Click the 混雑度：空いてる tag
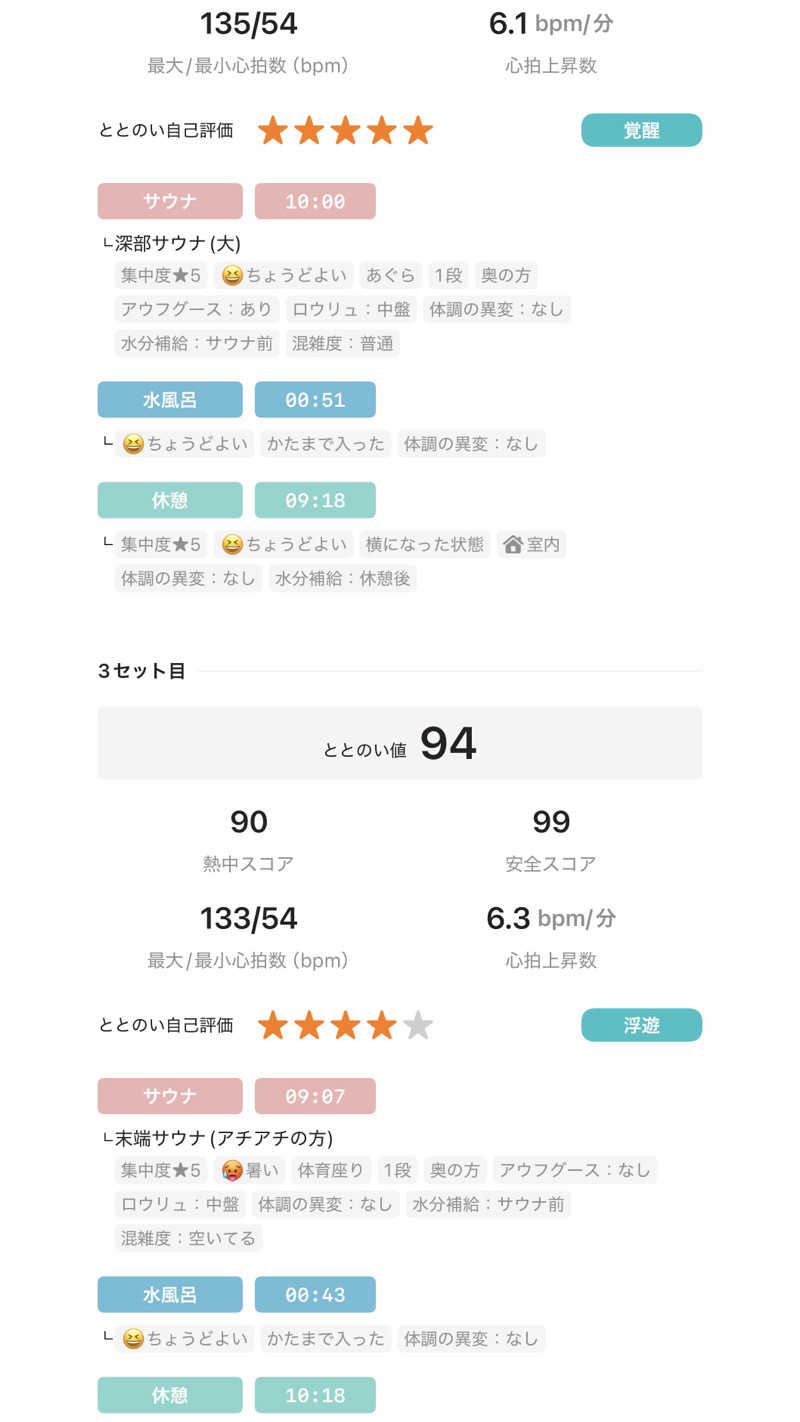The height and width of the screenshot is (1422, 800). [x=188, y=1238]
